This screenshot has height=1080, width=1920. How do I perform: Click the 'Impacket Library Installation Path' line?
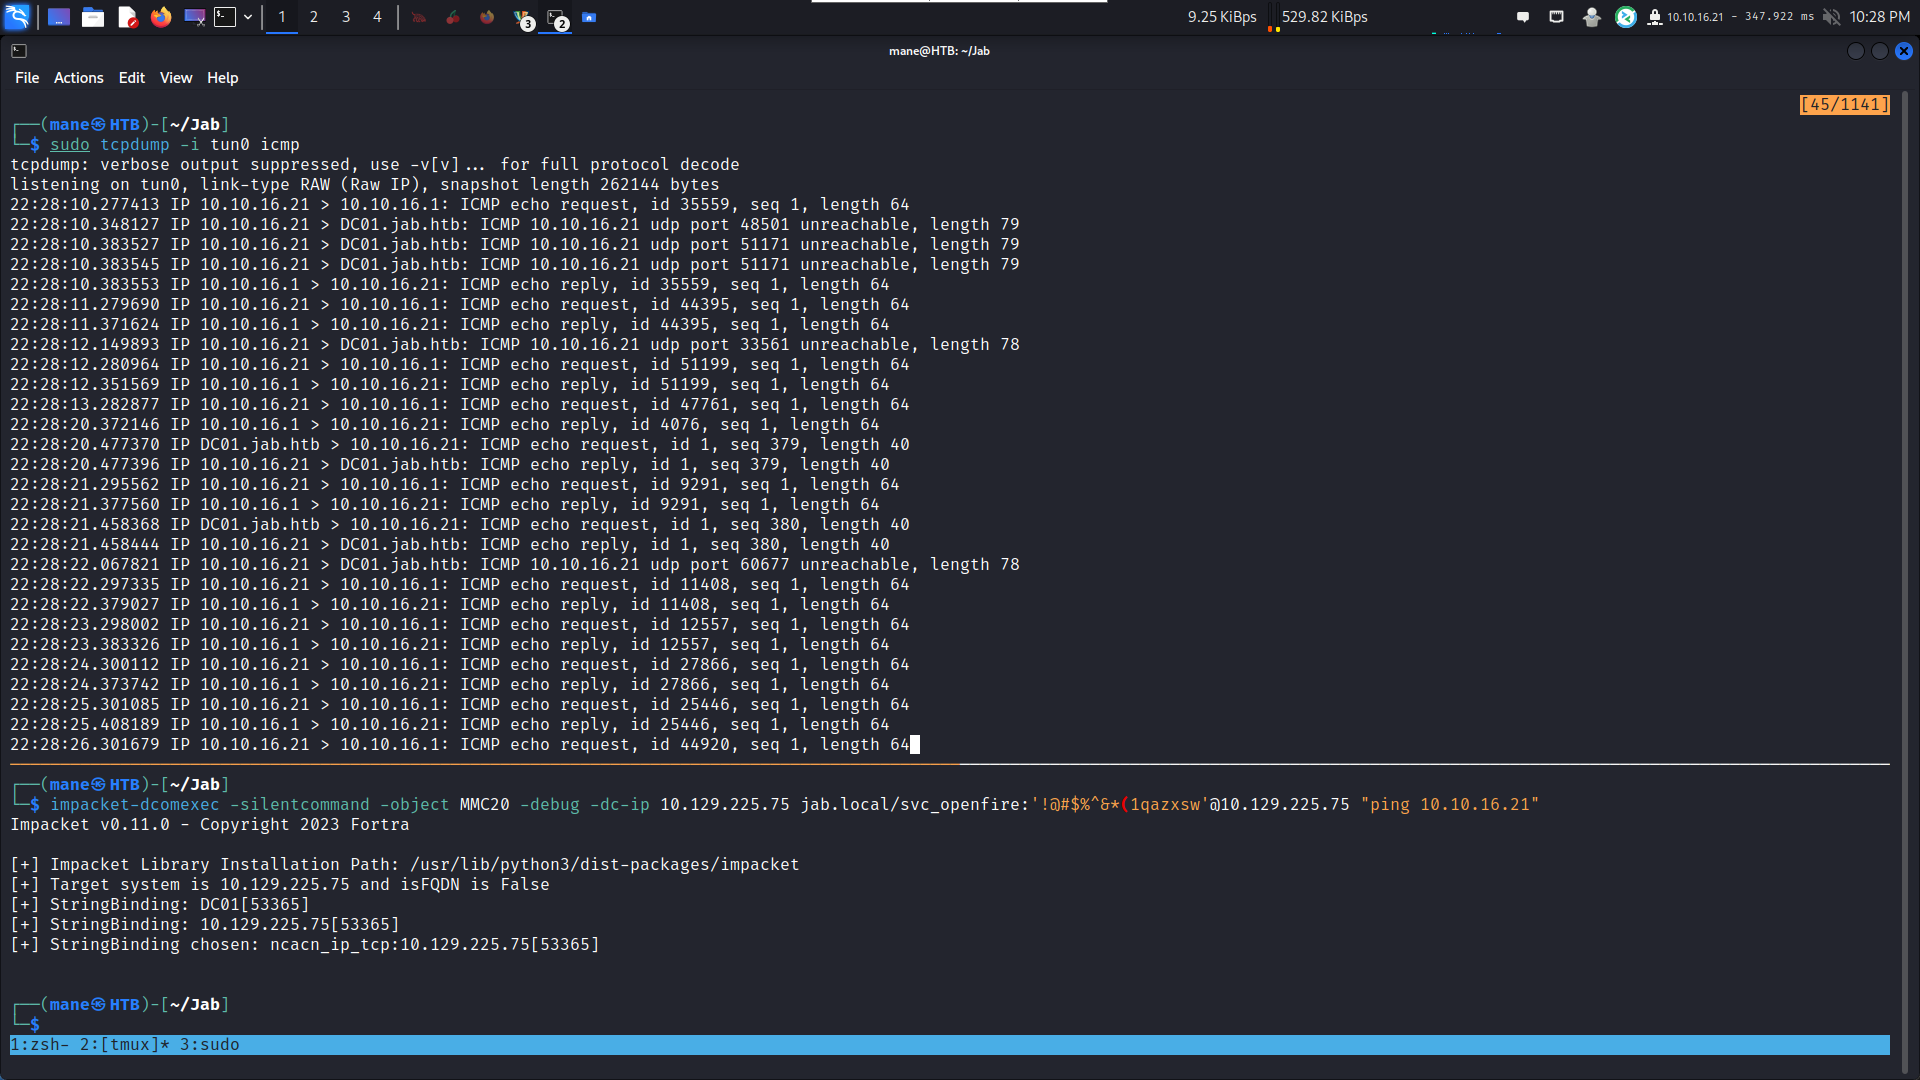pos(405,865)
